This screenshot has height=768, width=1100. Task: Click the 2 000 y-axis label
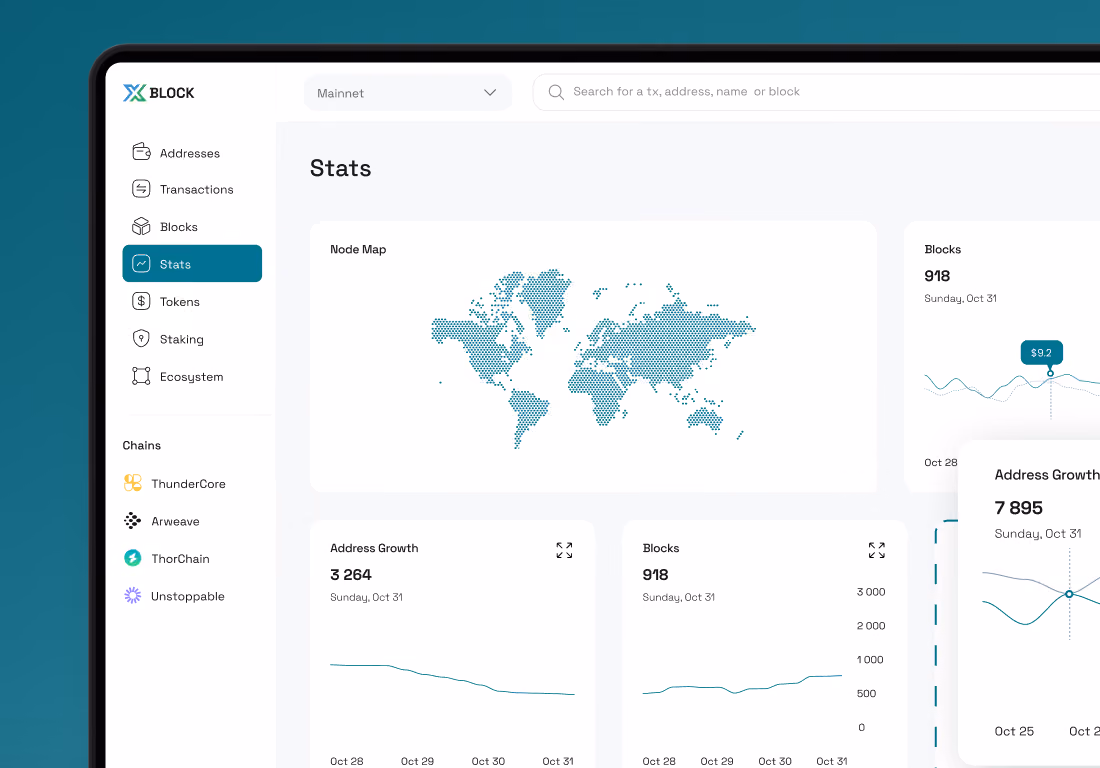point(871,626)
